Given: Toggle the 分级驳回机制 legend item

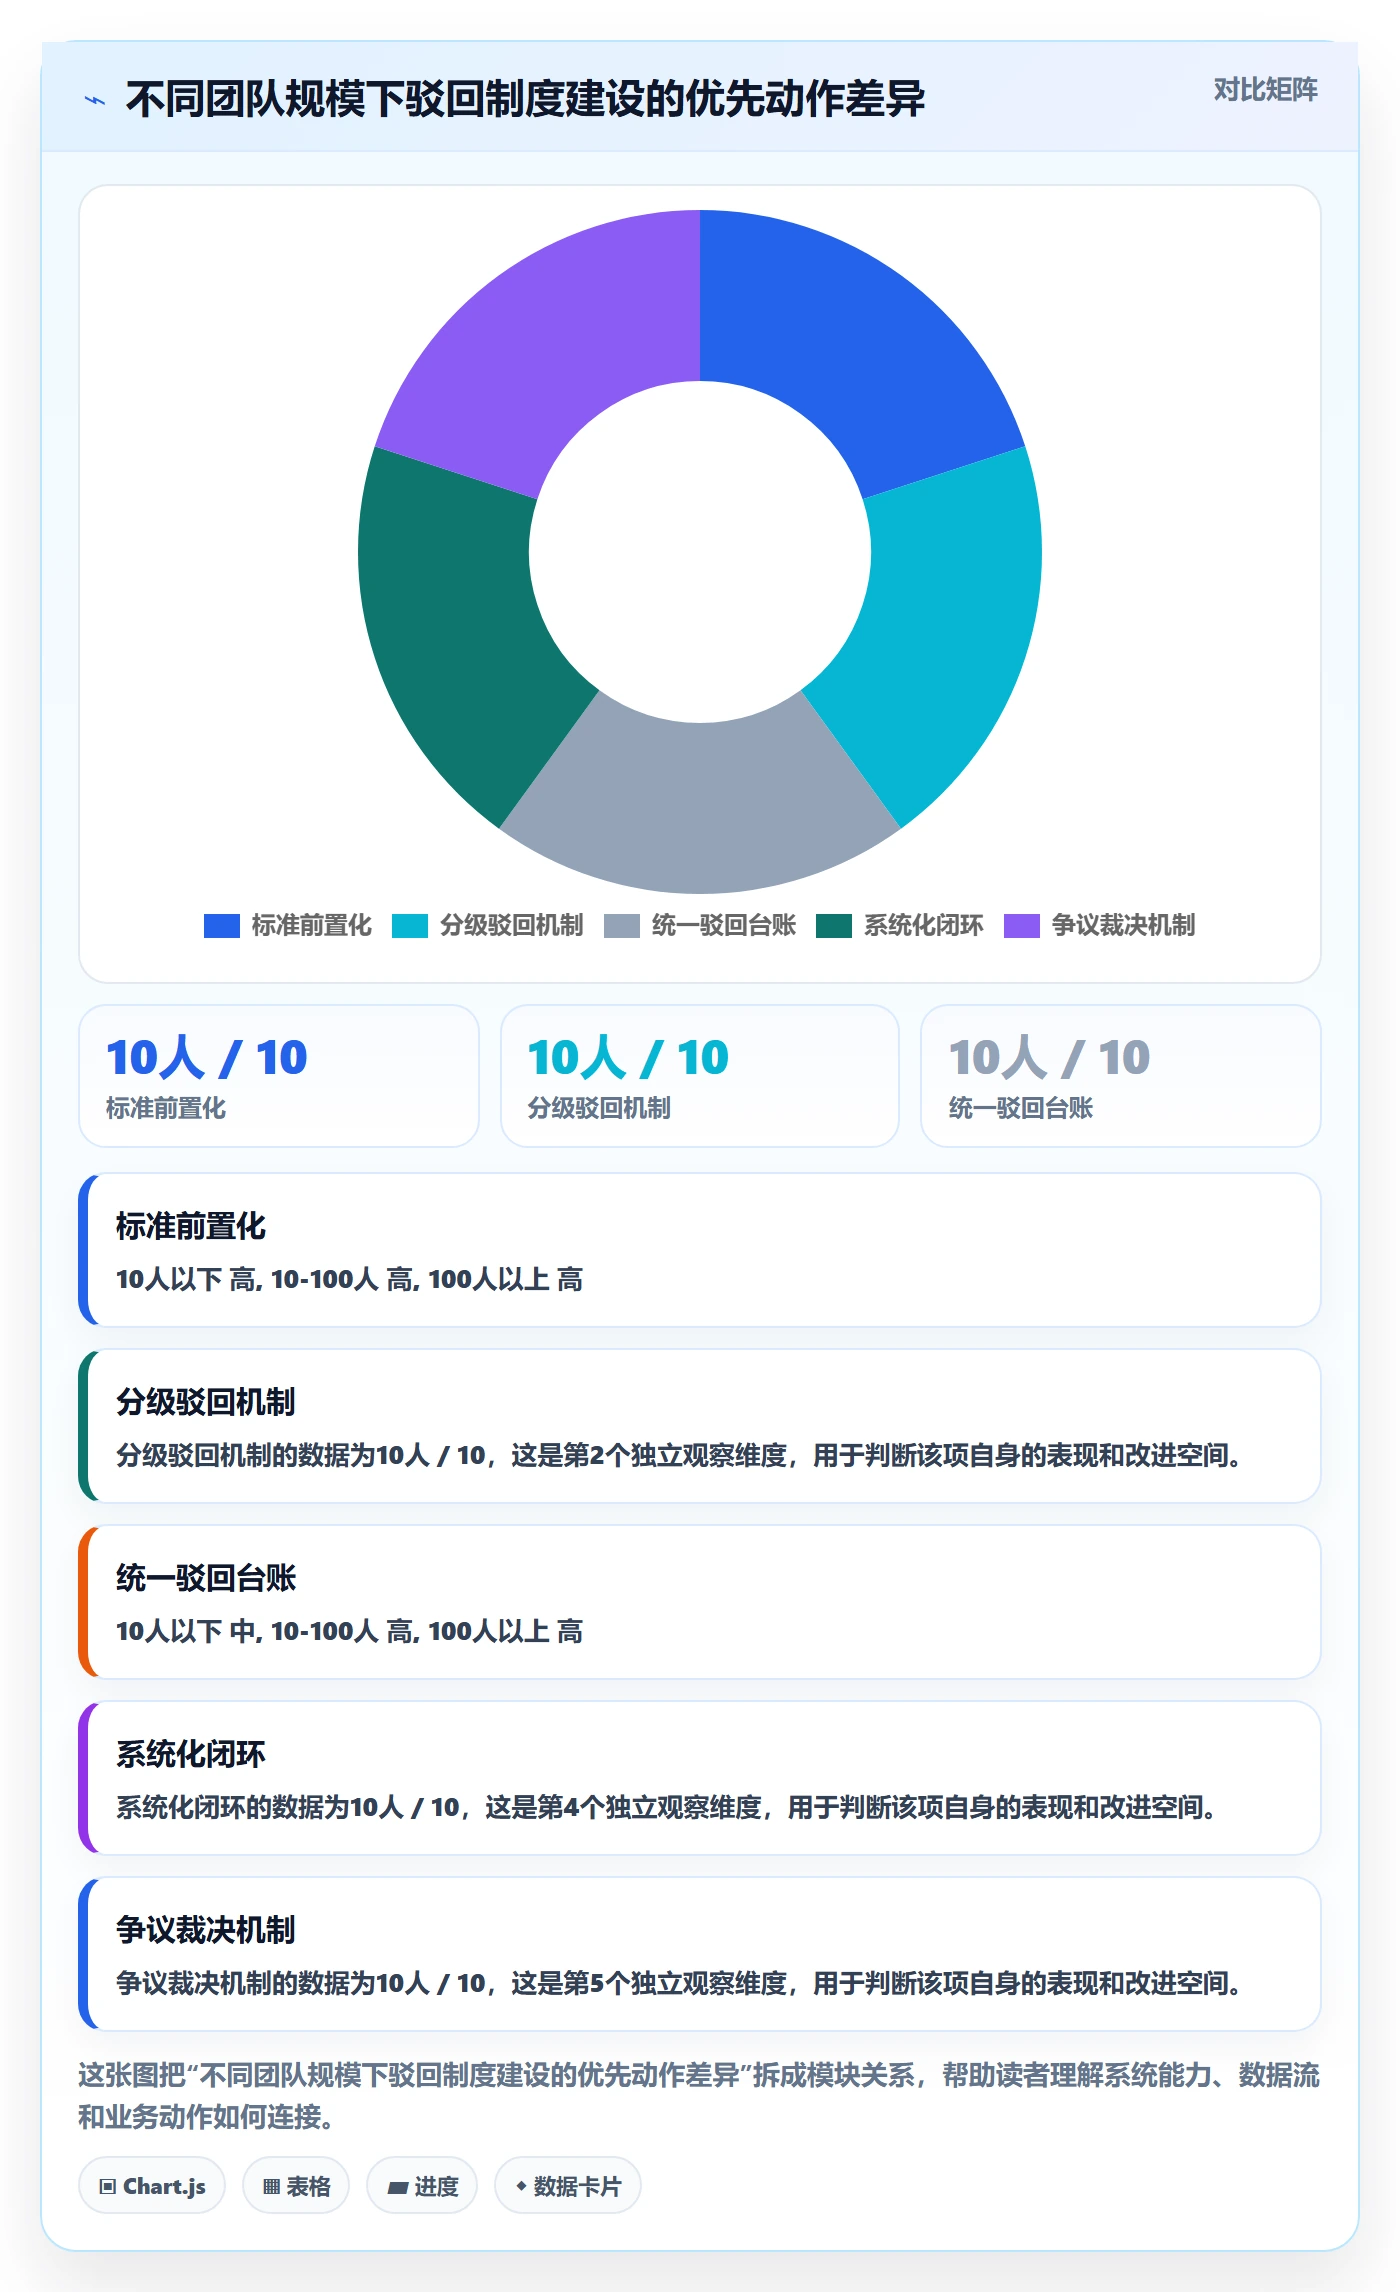Looking at the screenshot, I should click(487, 925).
